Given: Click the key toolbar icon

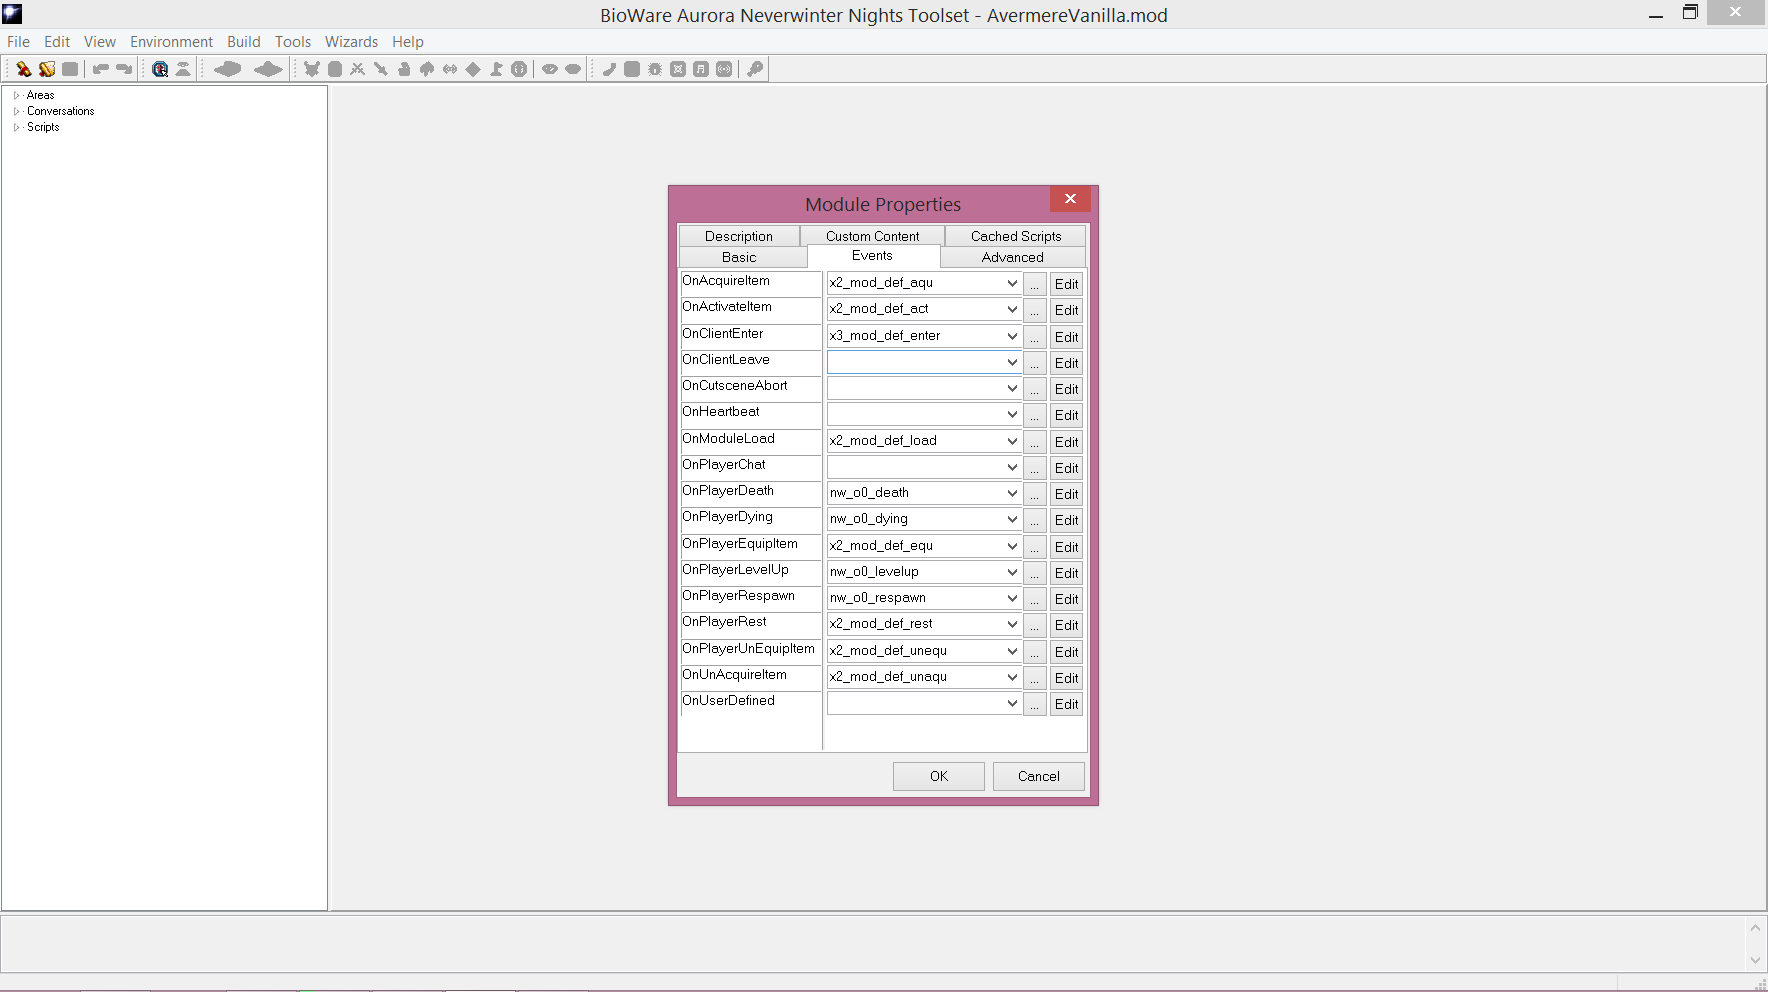Looking at the screenshot, I should pyautogui.click(x=755, y=69).
